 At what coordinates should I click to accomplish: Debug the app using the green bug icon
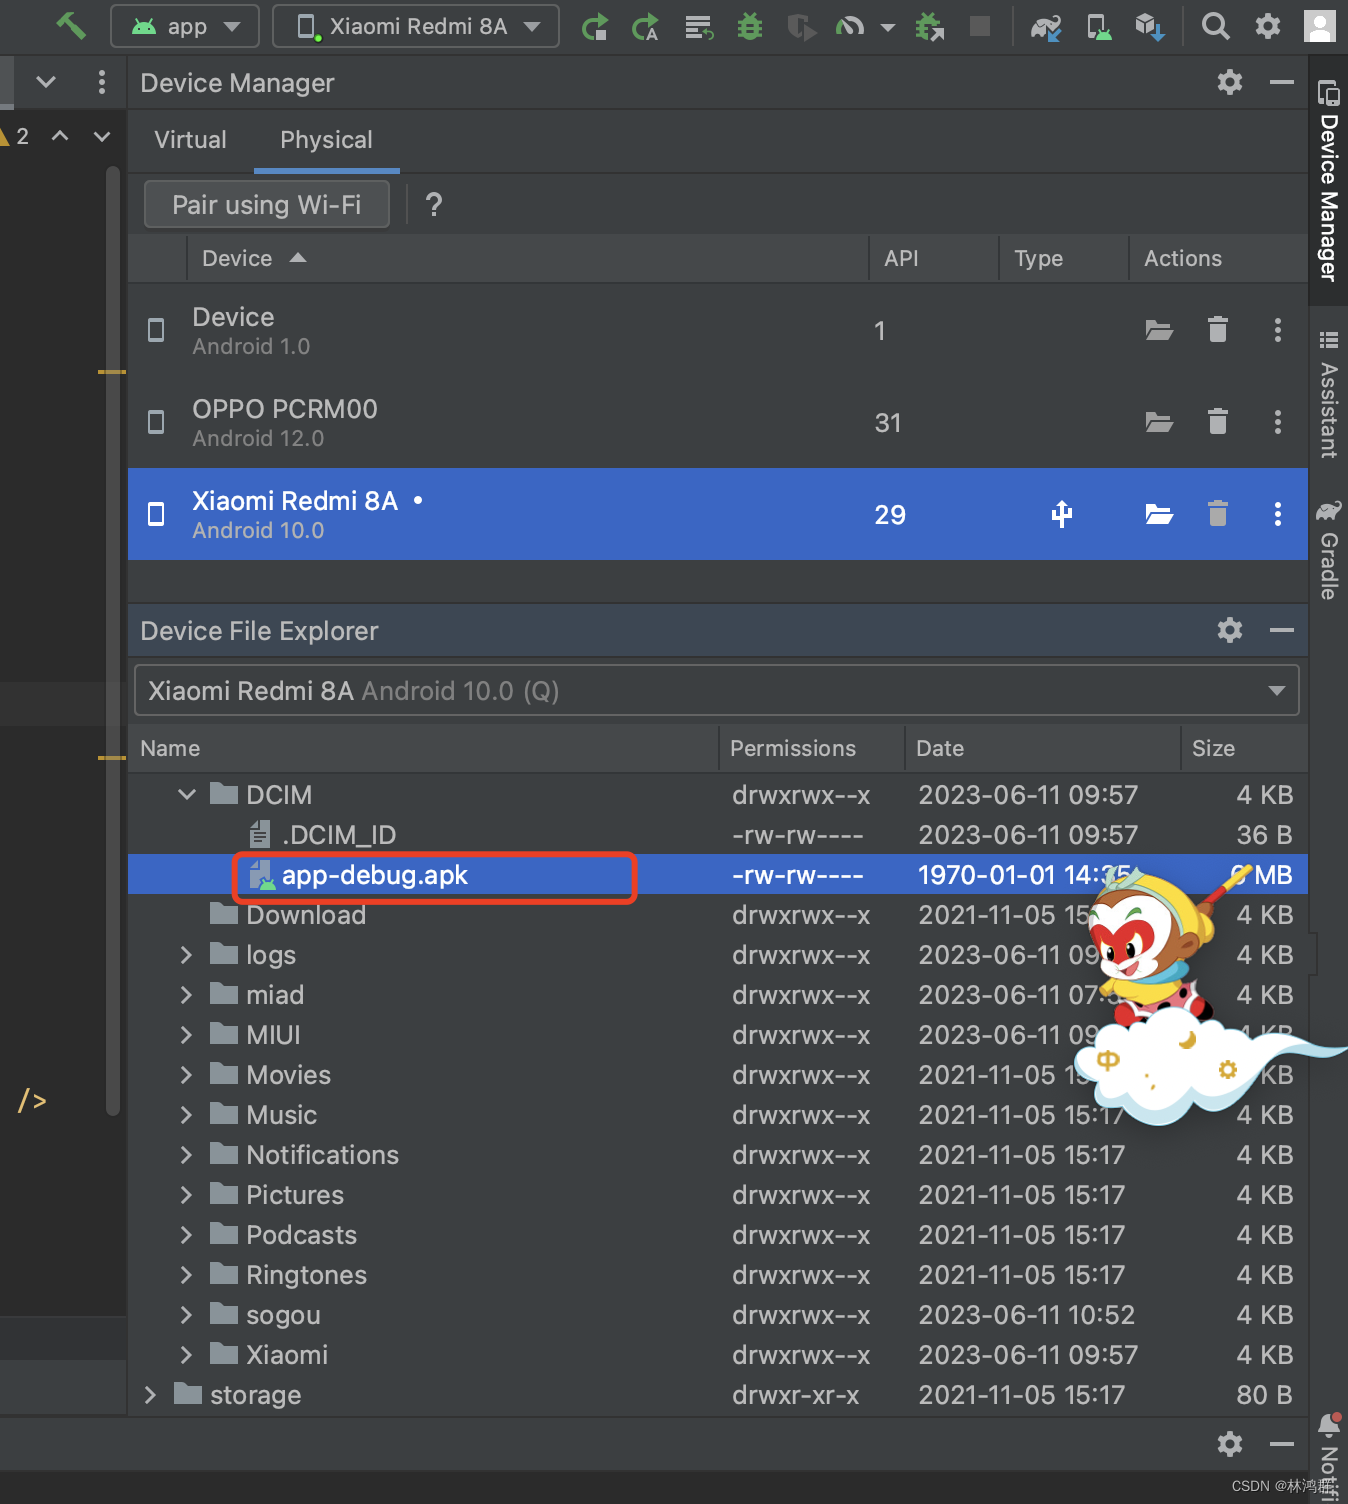[749, 27]
